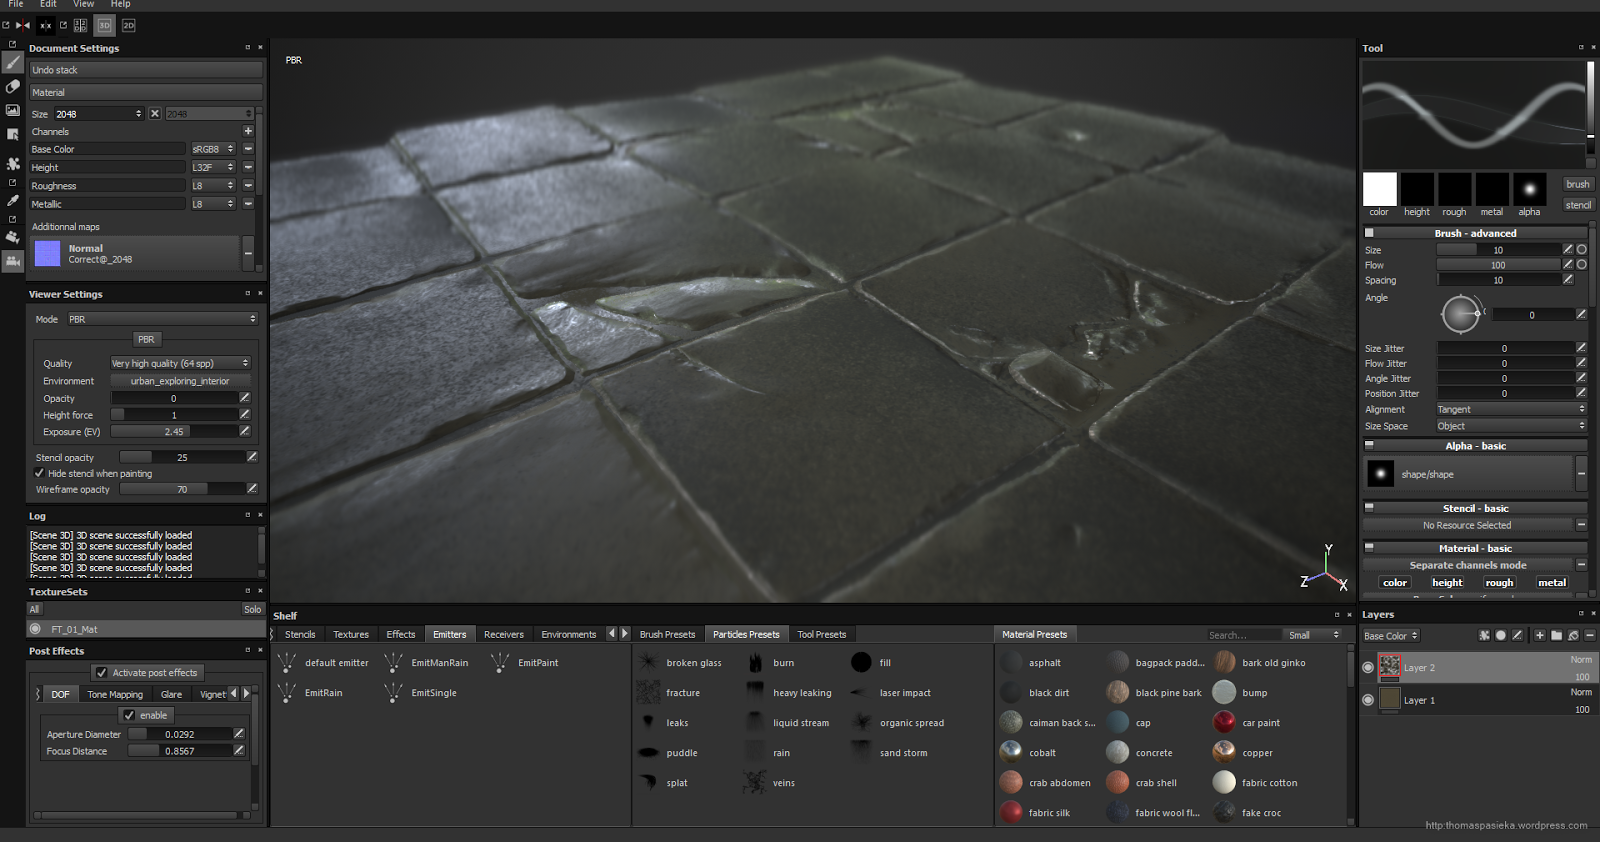
Task: Select the FT_01_Mat texture set
Action: tap(146, 629)
